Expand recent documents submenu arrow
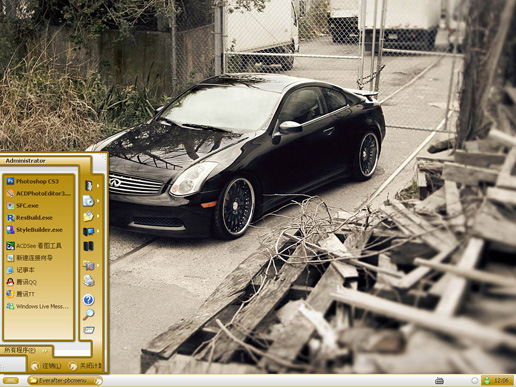The height and width of the screenshot is (387, 516). pyautogui.click(x=98, y=201)
